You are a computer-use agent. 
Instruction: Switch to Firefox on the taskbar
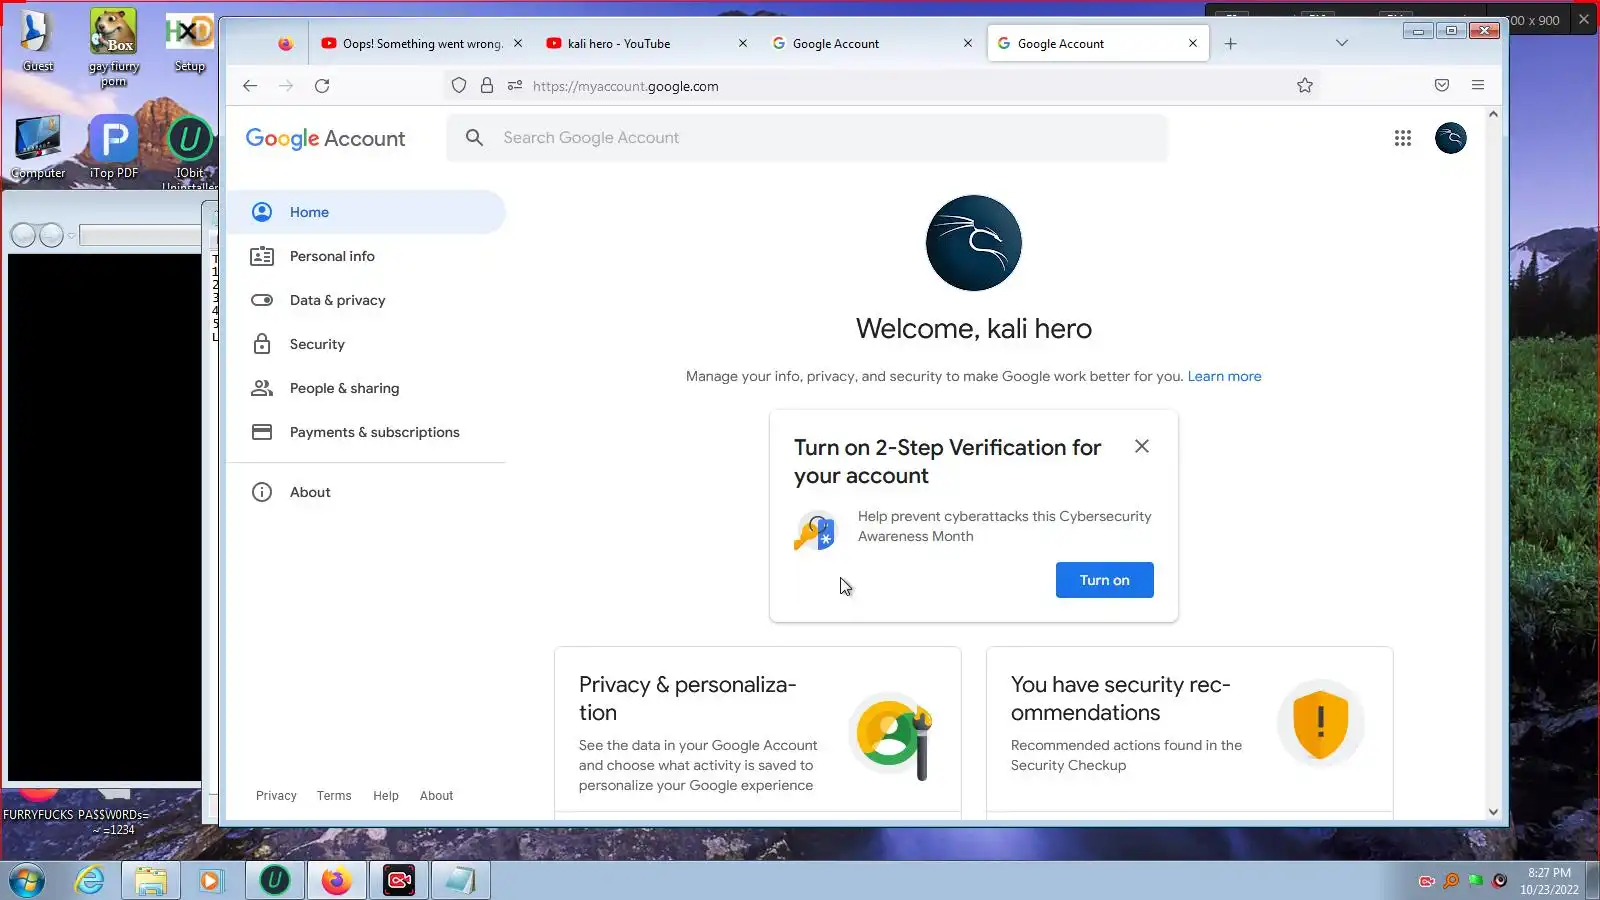[336, 880]
